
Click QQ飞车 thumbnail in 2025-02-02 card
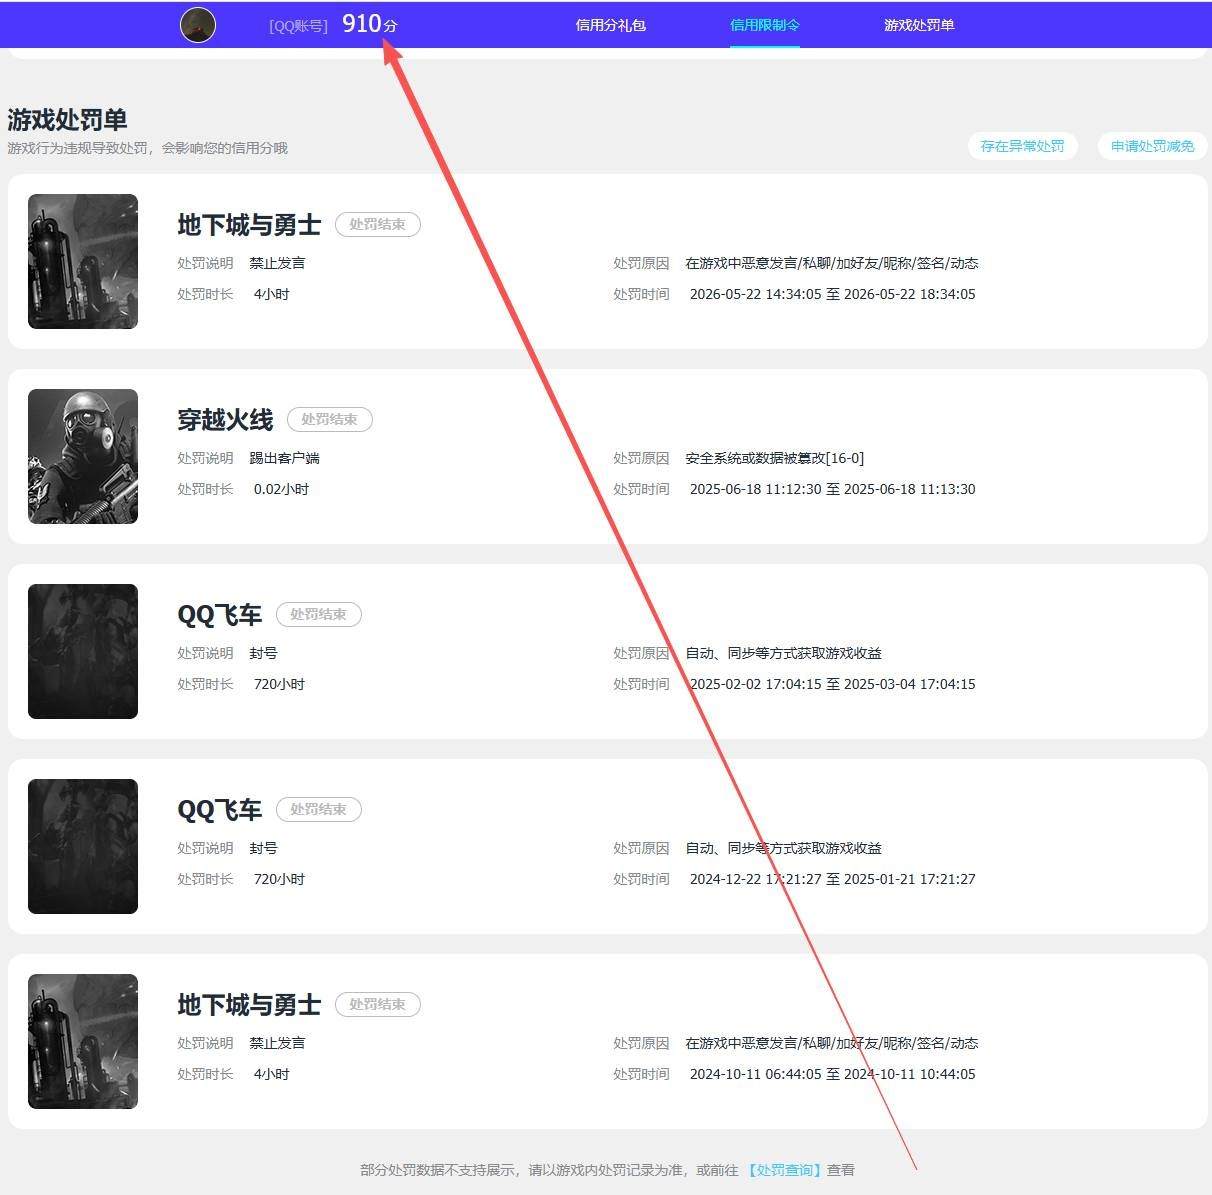point(83,651)
